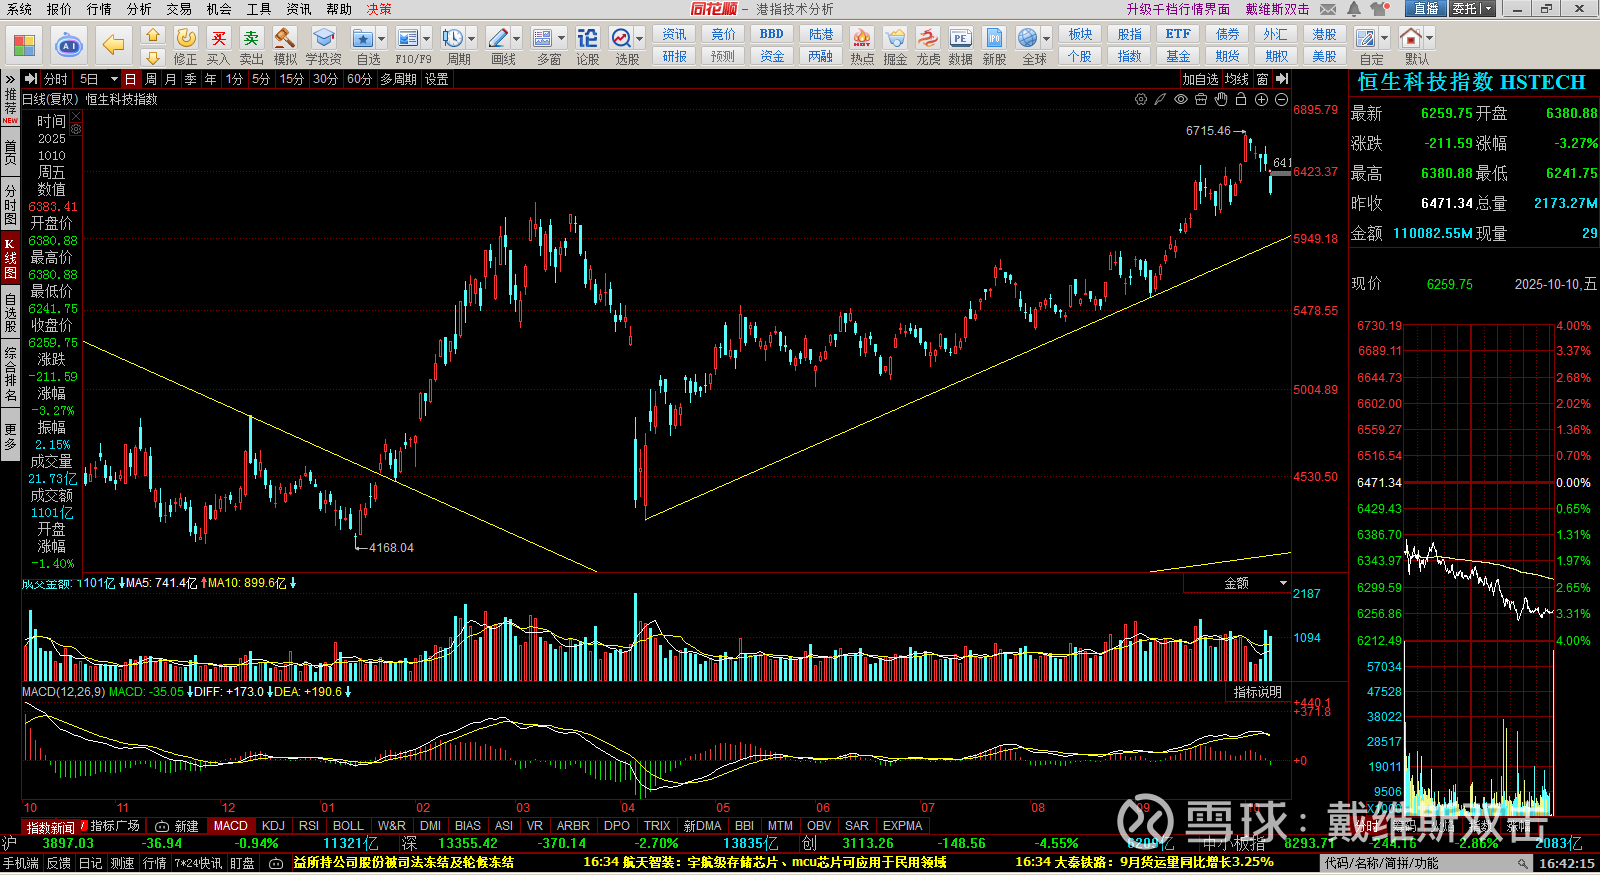Select the K线图 sidebar tab
1600x875 pixels.
coord(10,258)
